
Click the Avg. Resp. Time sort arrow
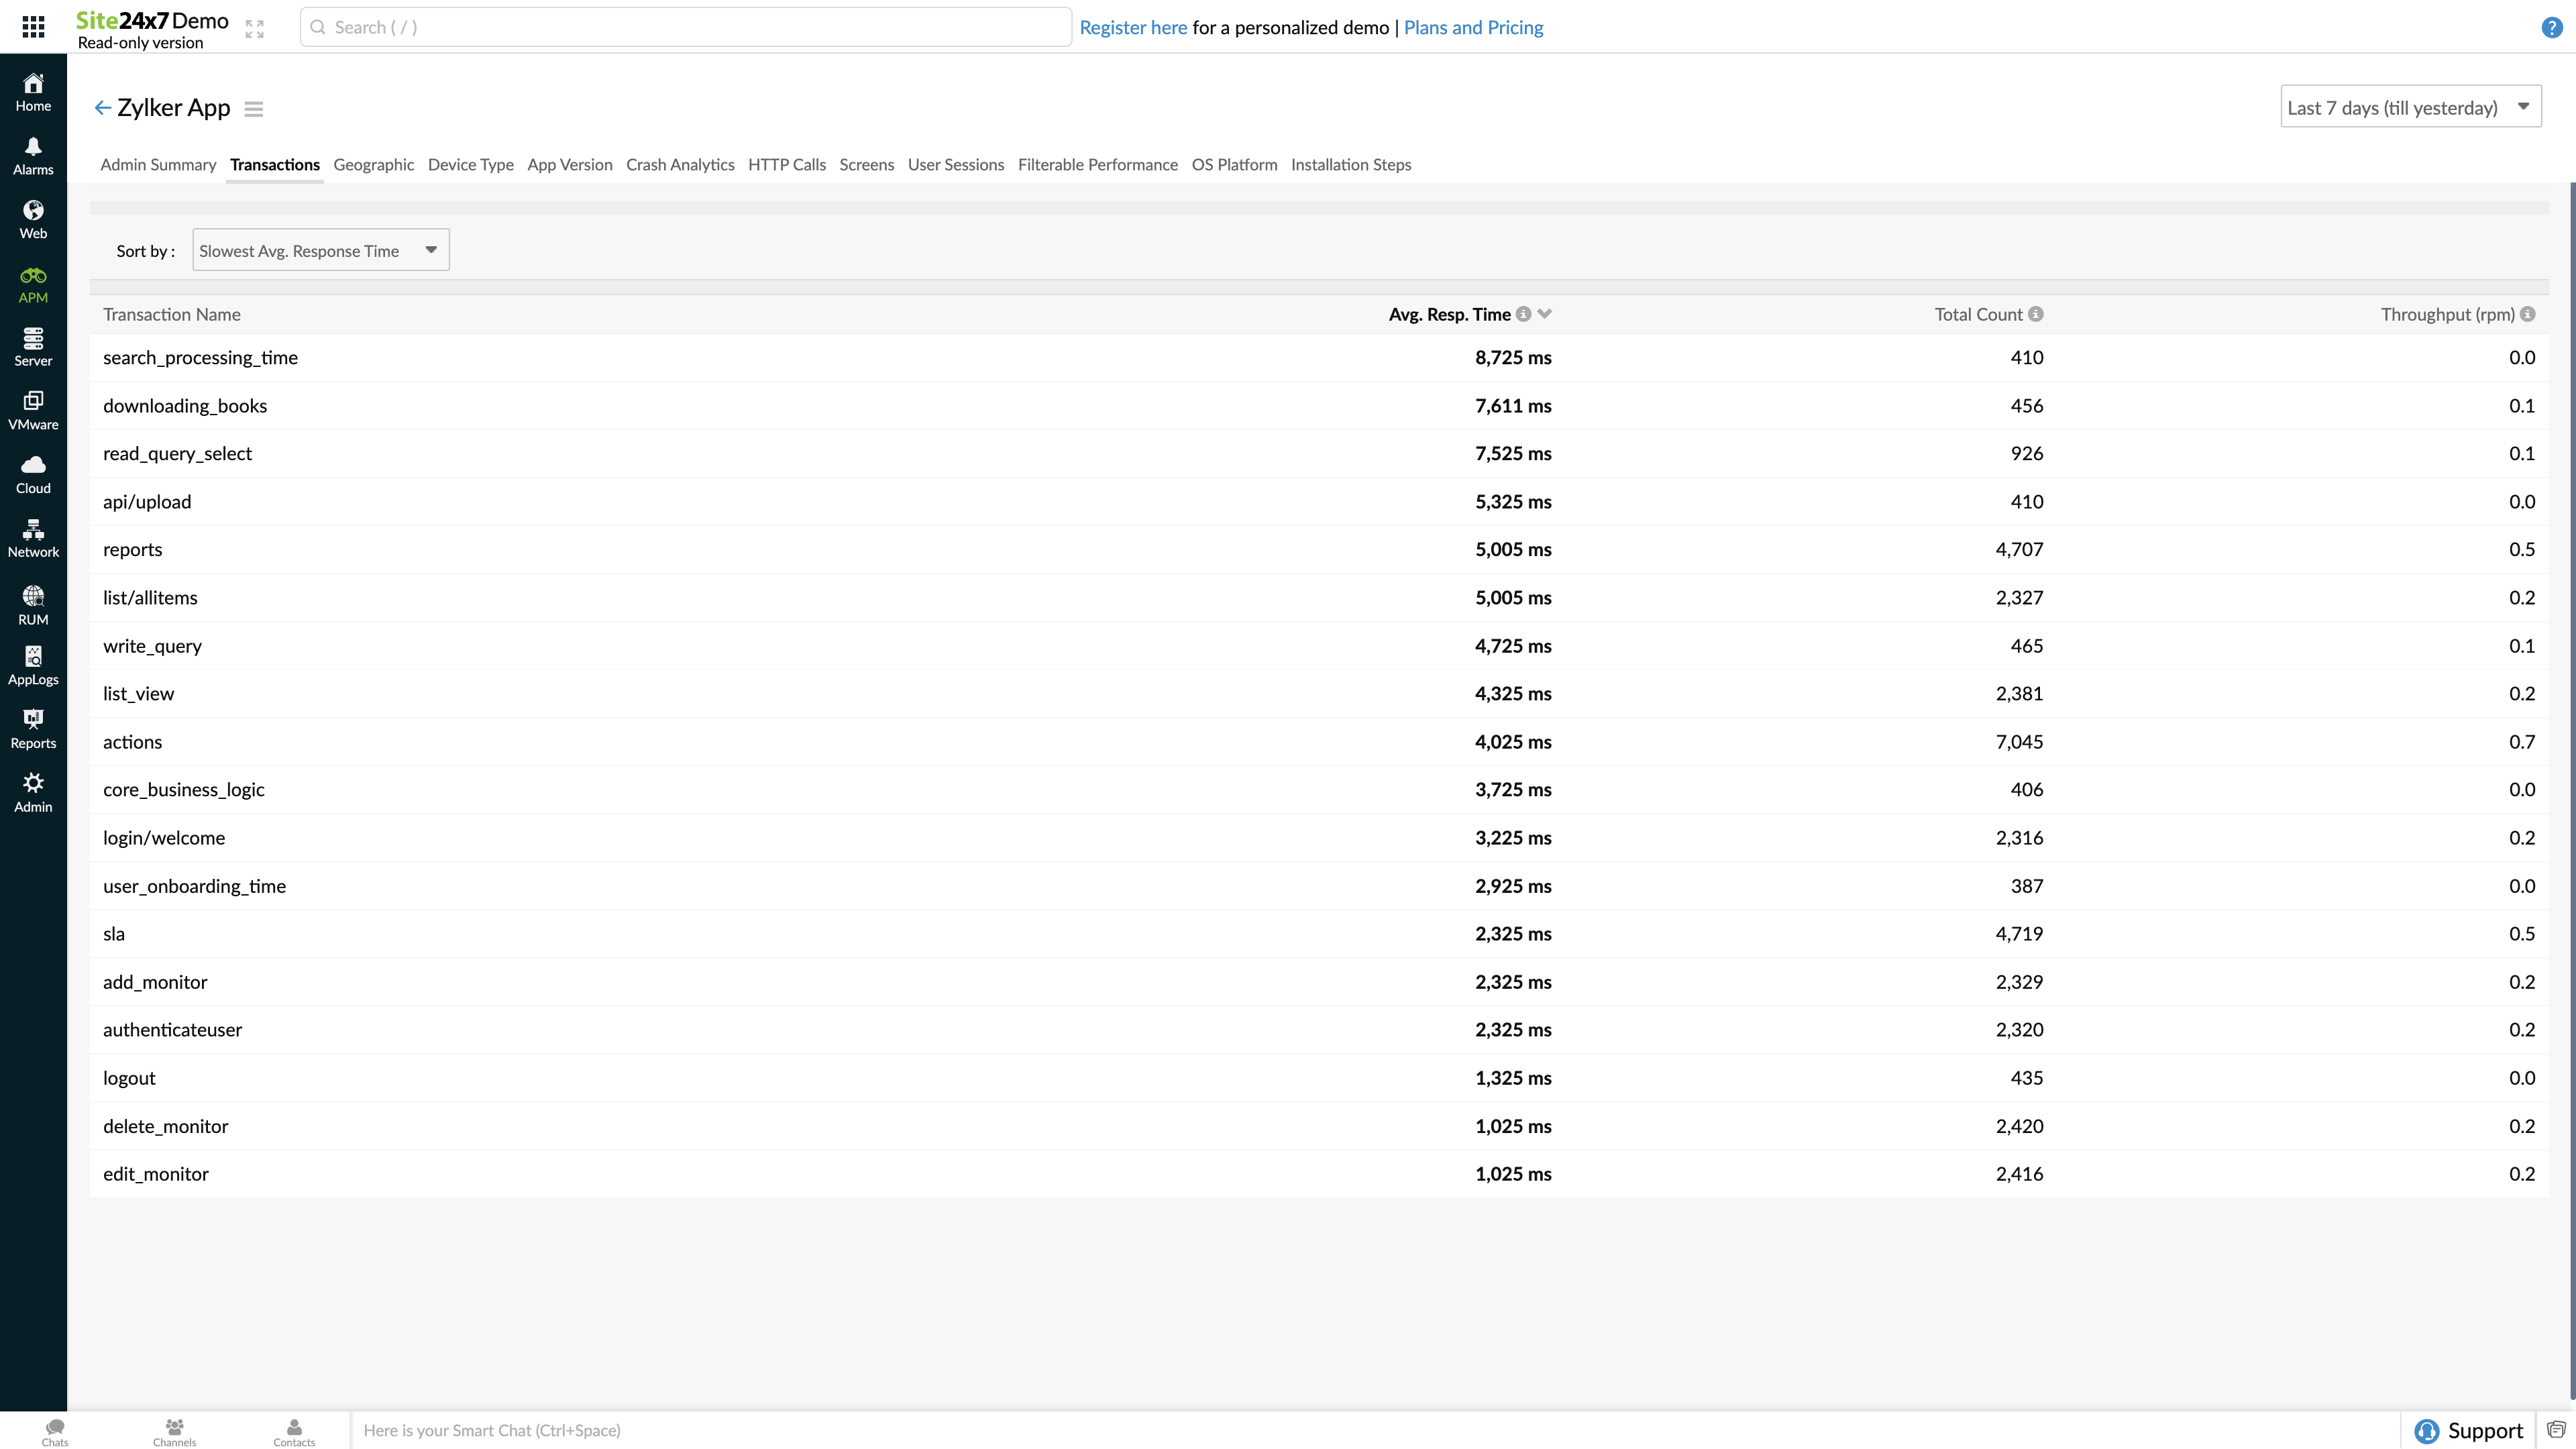pyautogui.click(x=1544, y=313)
